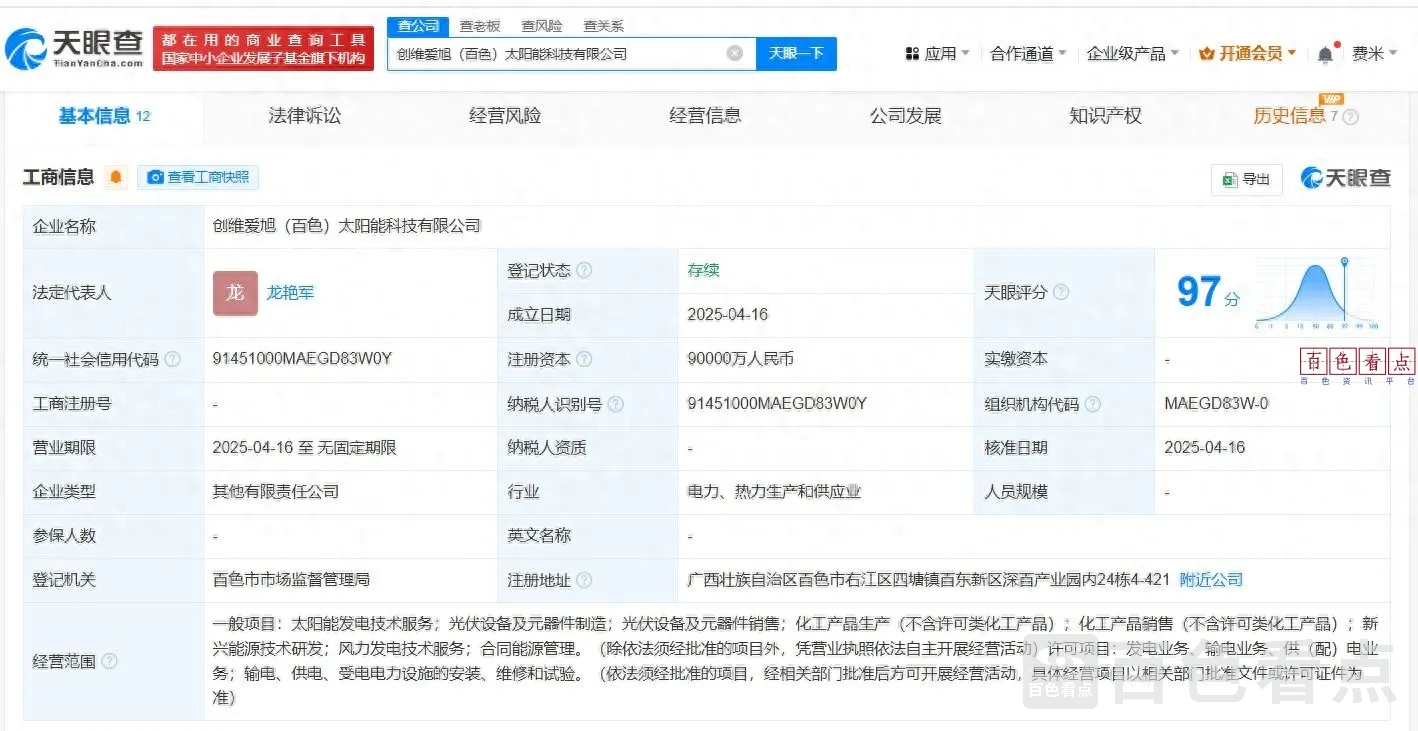1418x731 pixels.
Task: Expand the 合作通道 dropdown
Action: pyautogui.click(x=1027, y=54)
